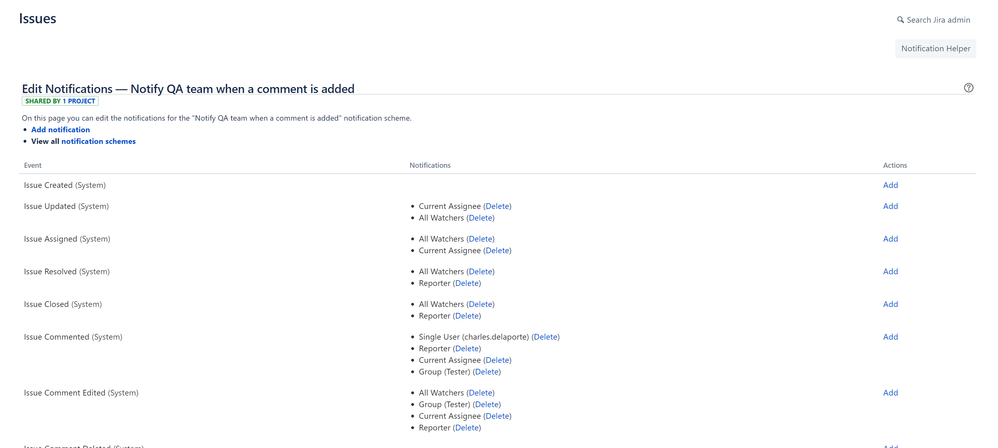Delete Current Assignee from Issue Updated
This screenshot has height=448, width=998.
498,206
